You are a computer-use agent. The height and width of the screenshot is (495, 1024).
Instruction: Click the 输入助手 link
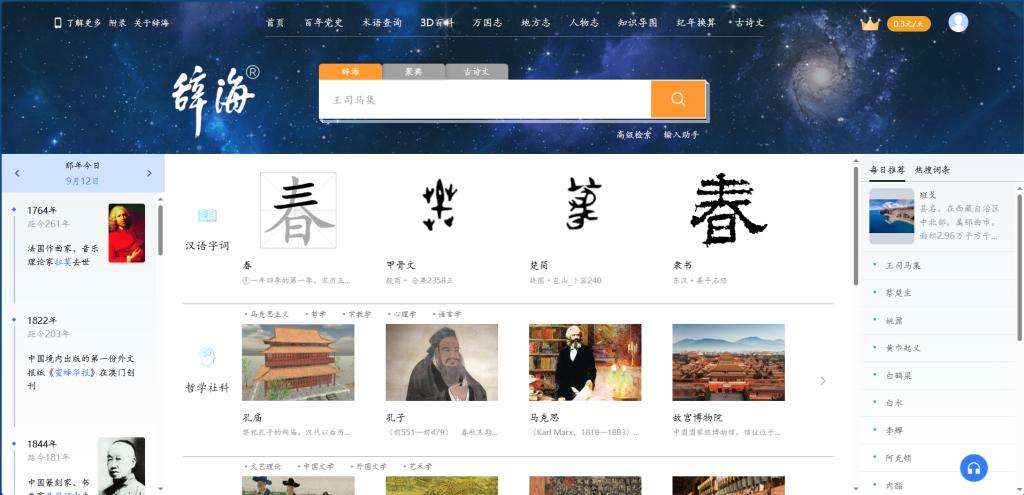pos(681,134)
